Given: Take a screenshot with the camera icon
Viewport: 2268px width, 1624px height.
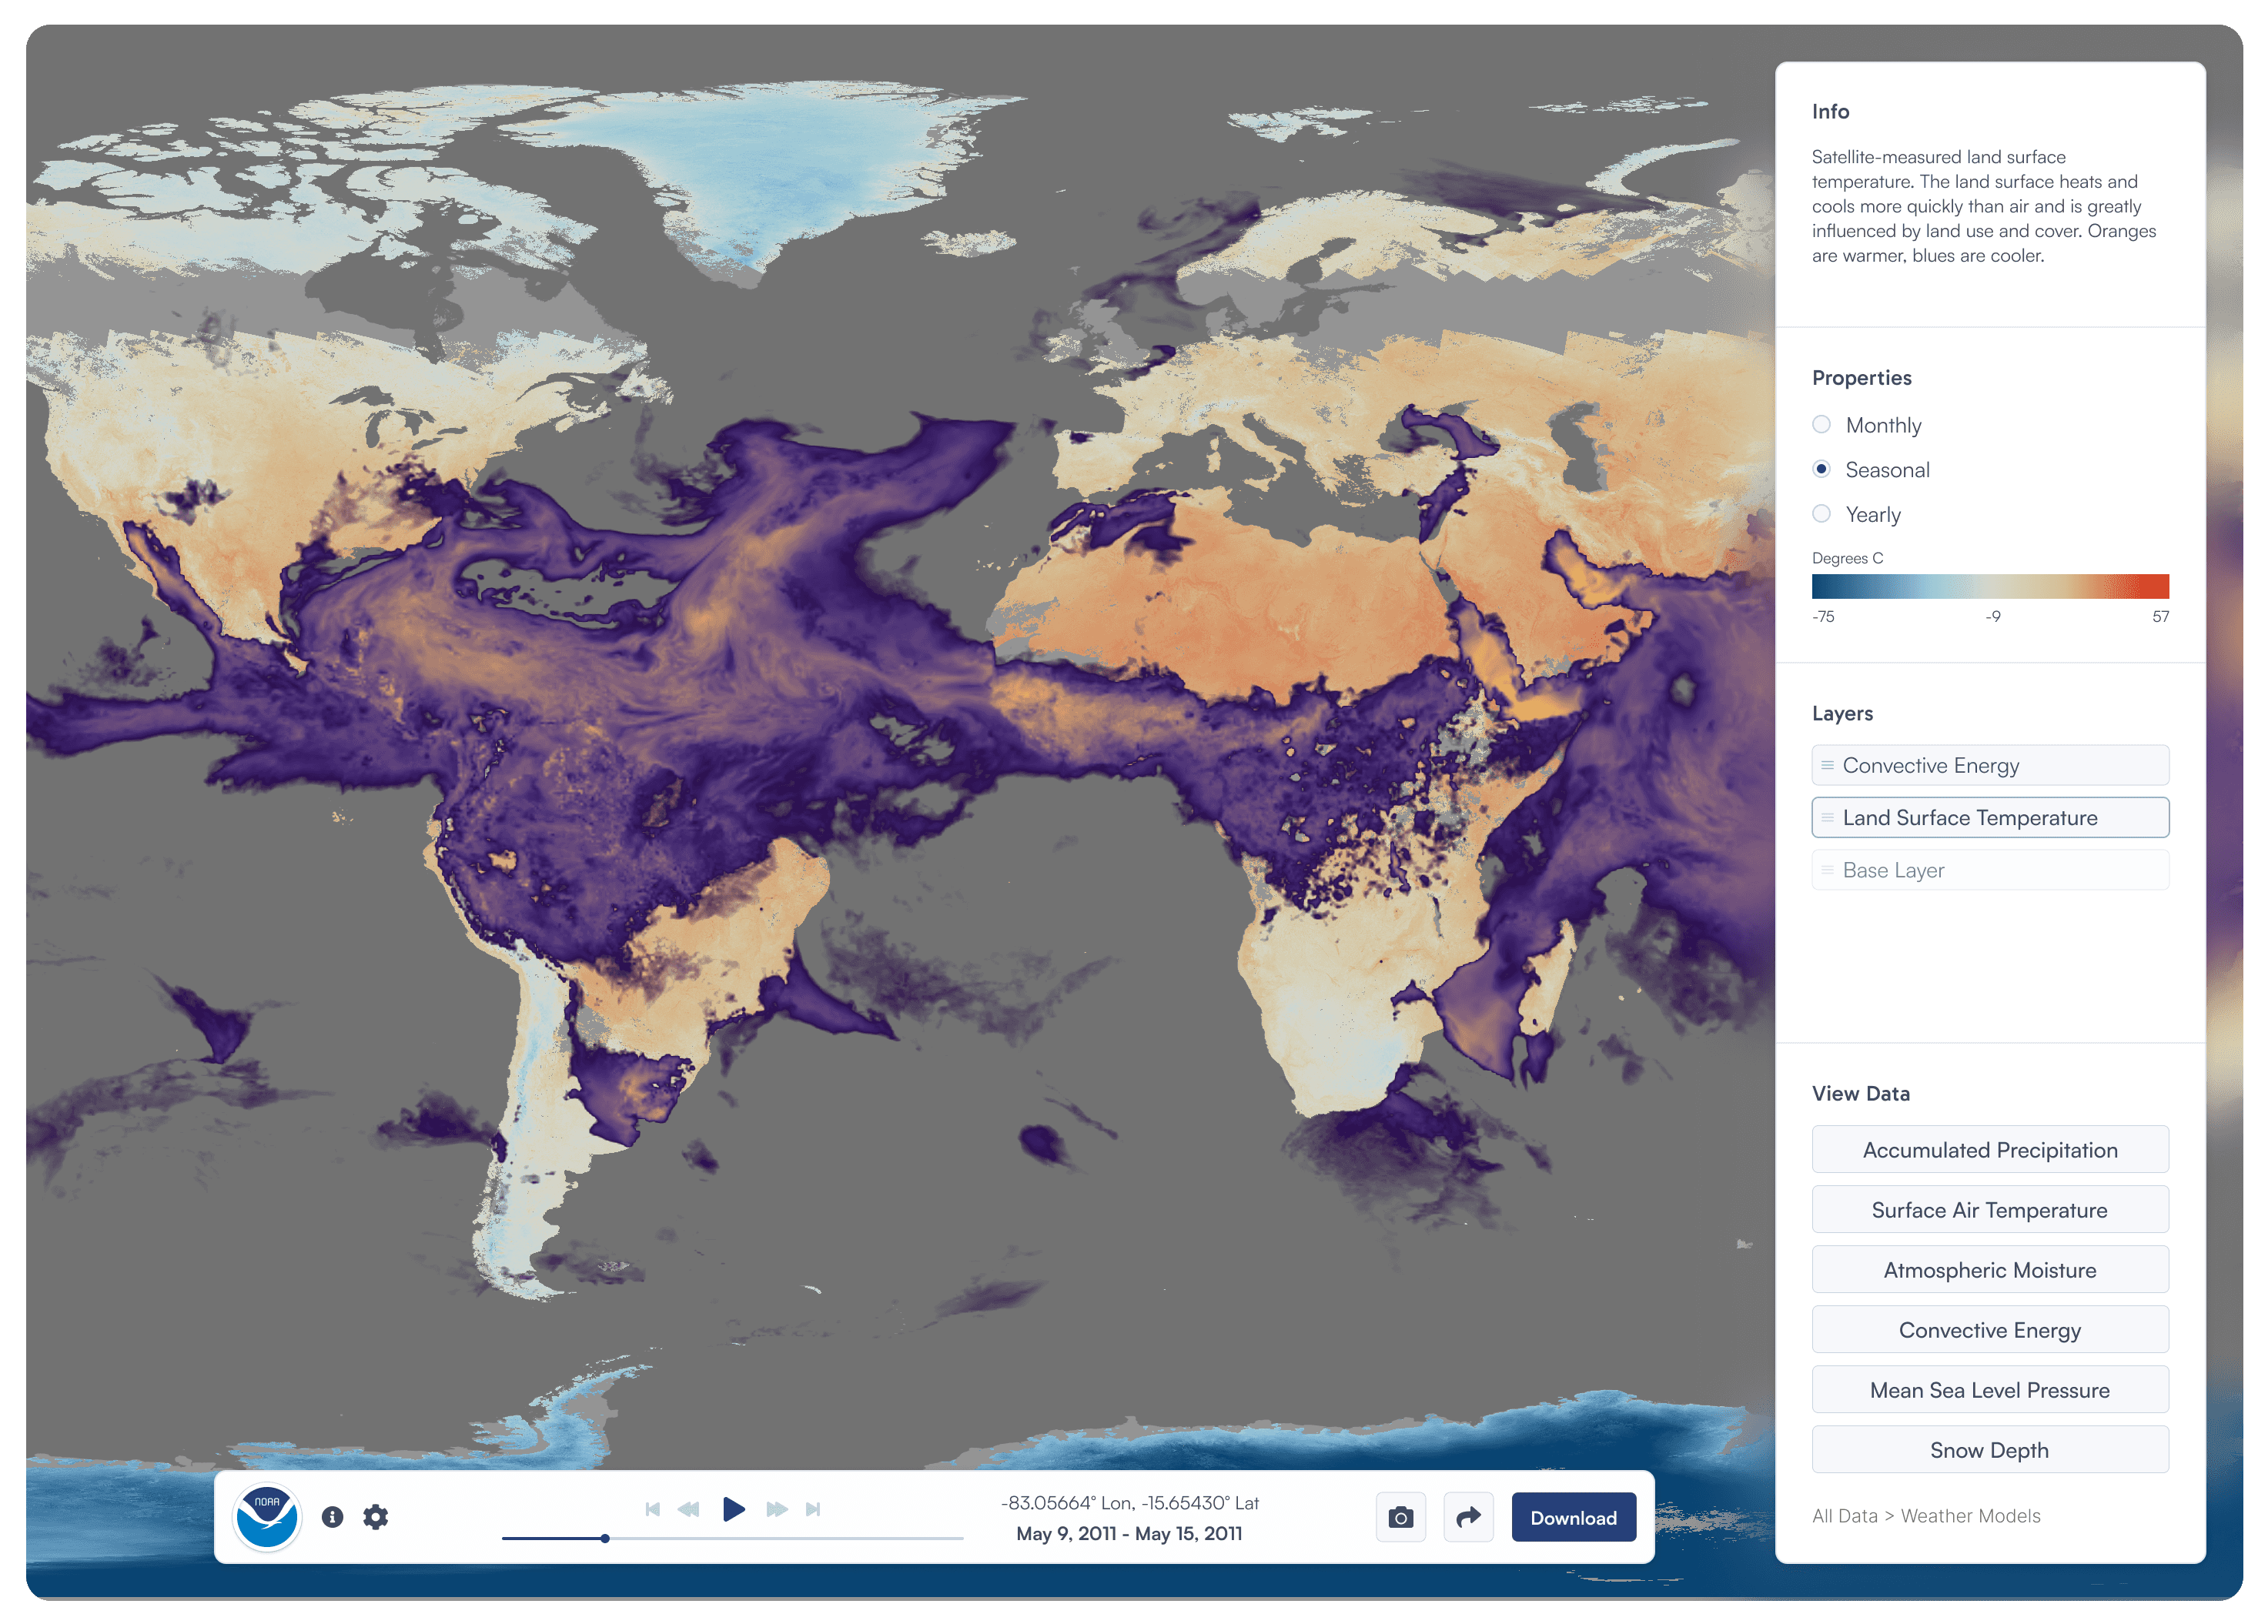Looking at the screenshot, I should [1401, 1517].
